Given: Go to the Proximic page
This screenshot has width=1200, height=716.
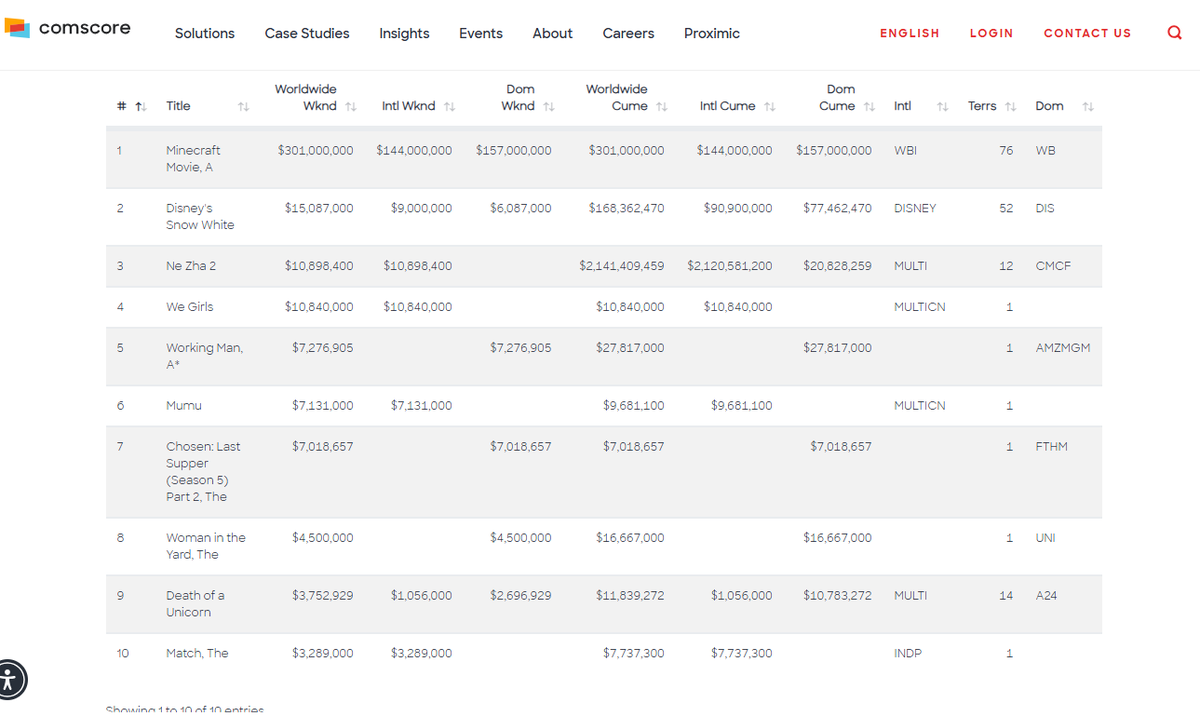Looking at the screenshot, I should point(712,33).
